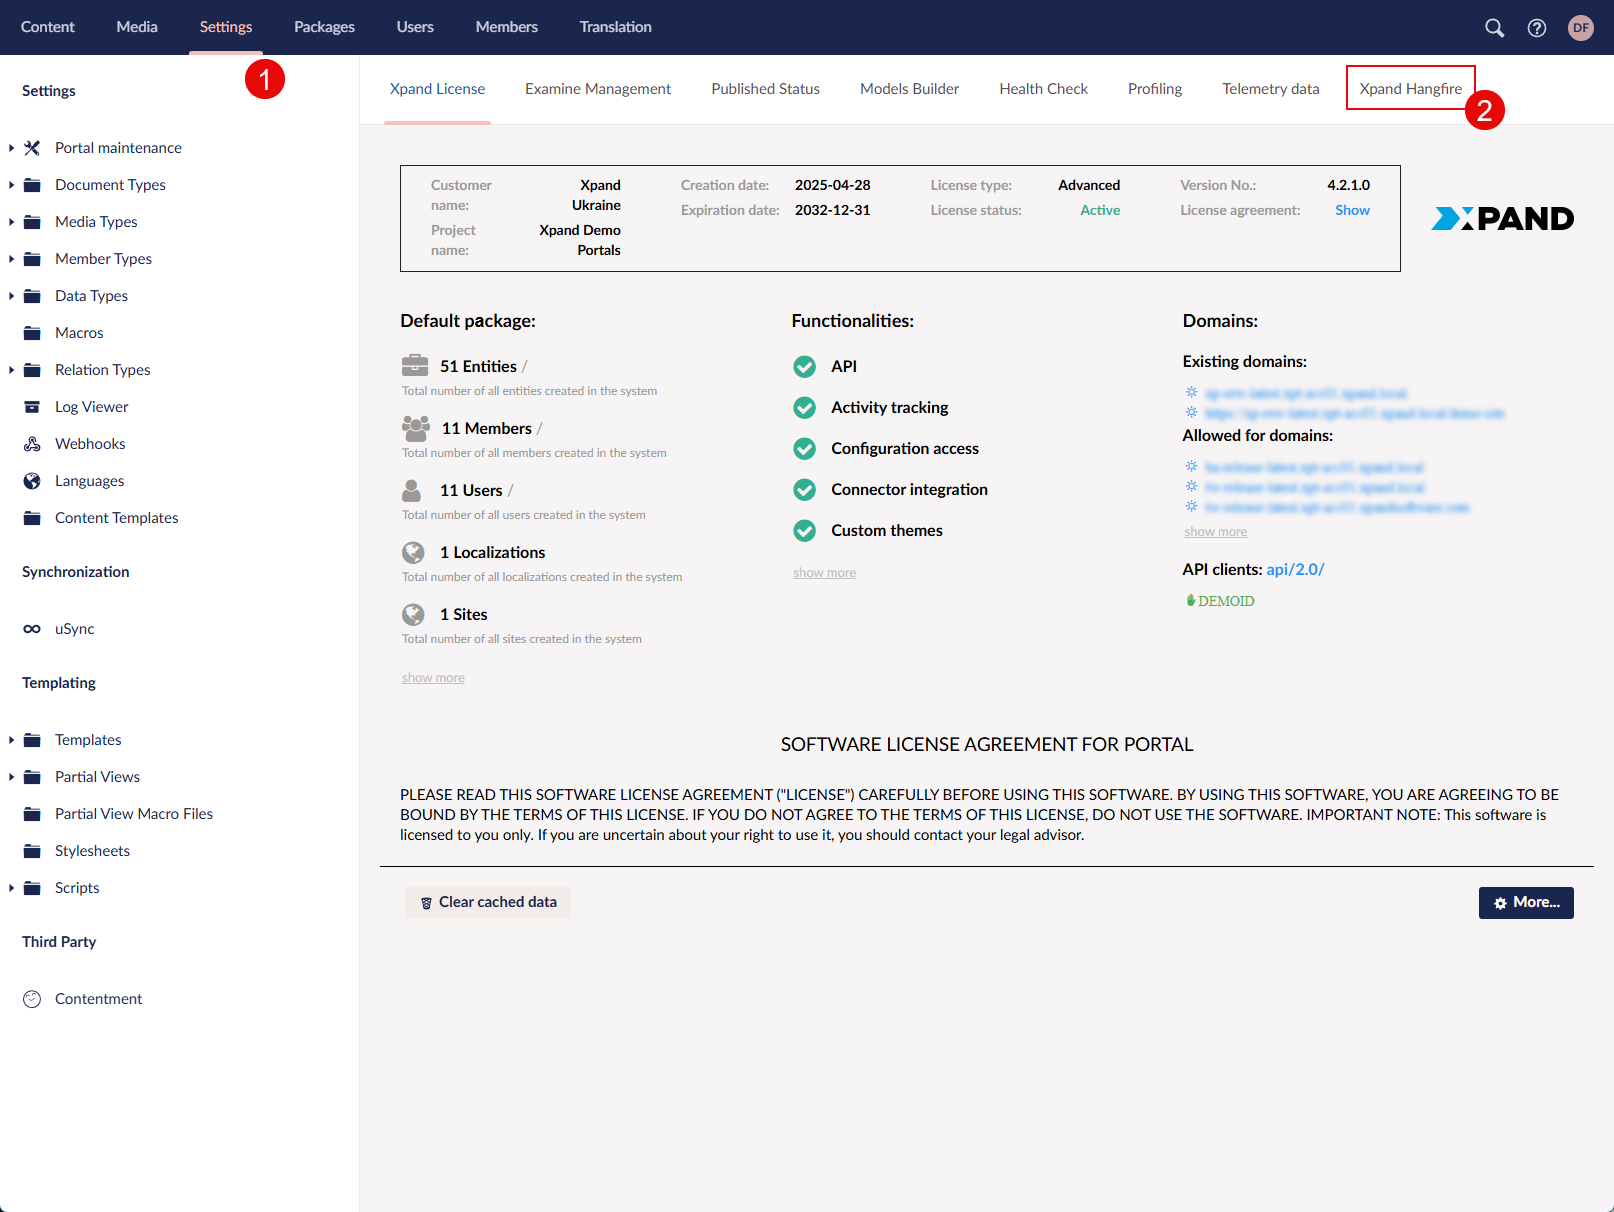This screenshot has width=1614, height=1212.
Task: Open the help question mark icon
Action: click(1537, 28)
